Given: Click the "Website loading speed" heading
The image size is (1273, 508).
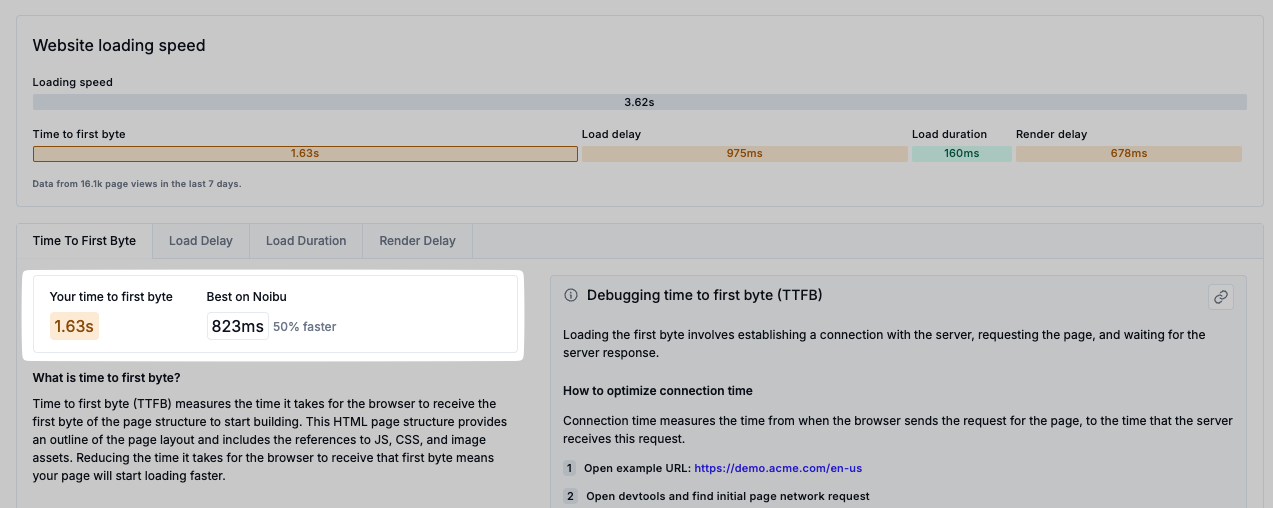Looking at the screenshot, I should tap(119, 46).
